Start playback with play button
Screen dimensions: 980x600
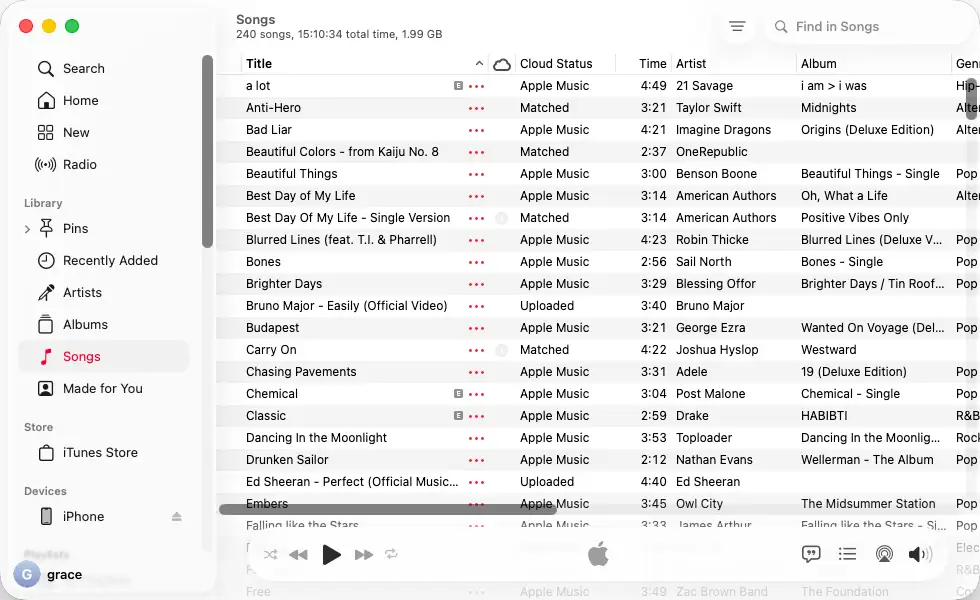coord(331,554)
